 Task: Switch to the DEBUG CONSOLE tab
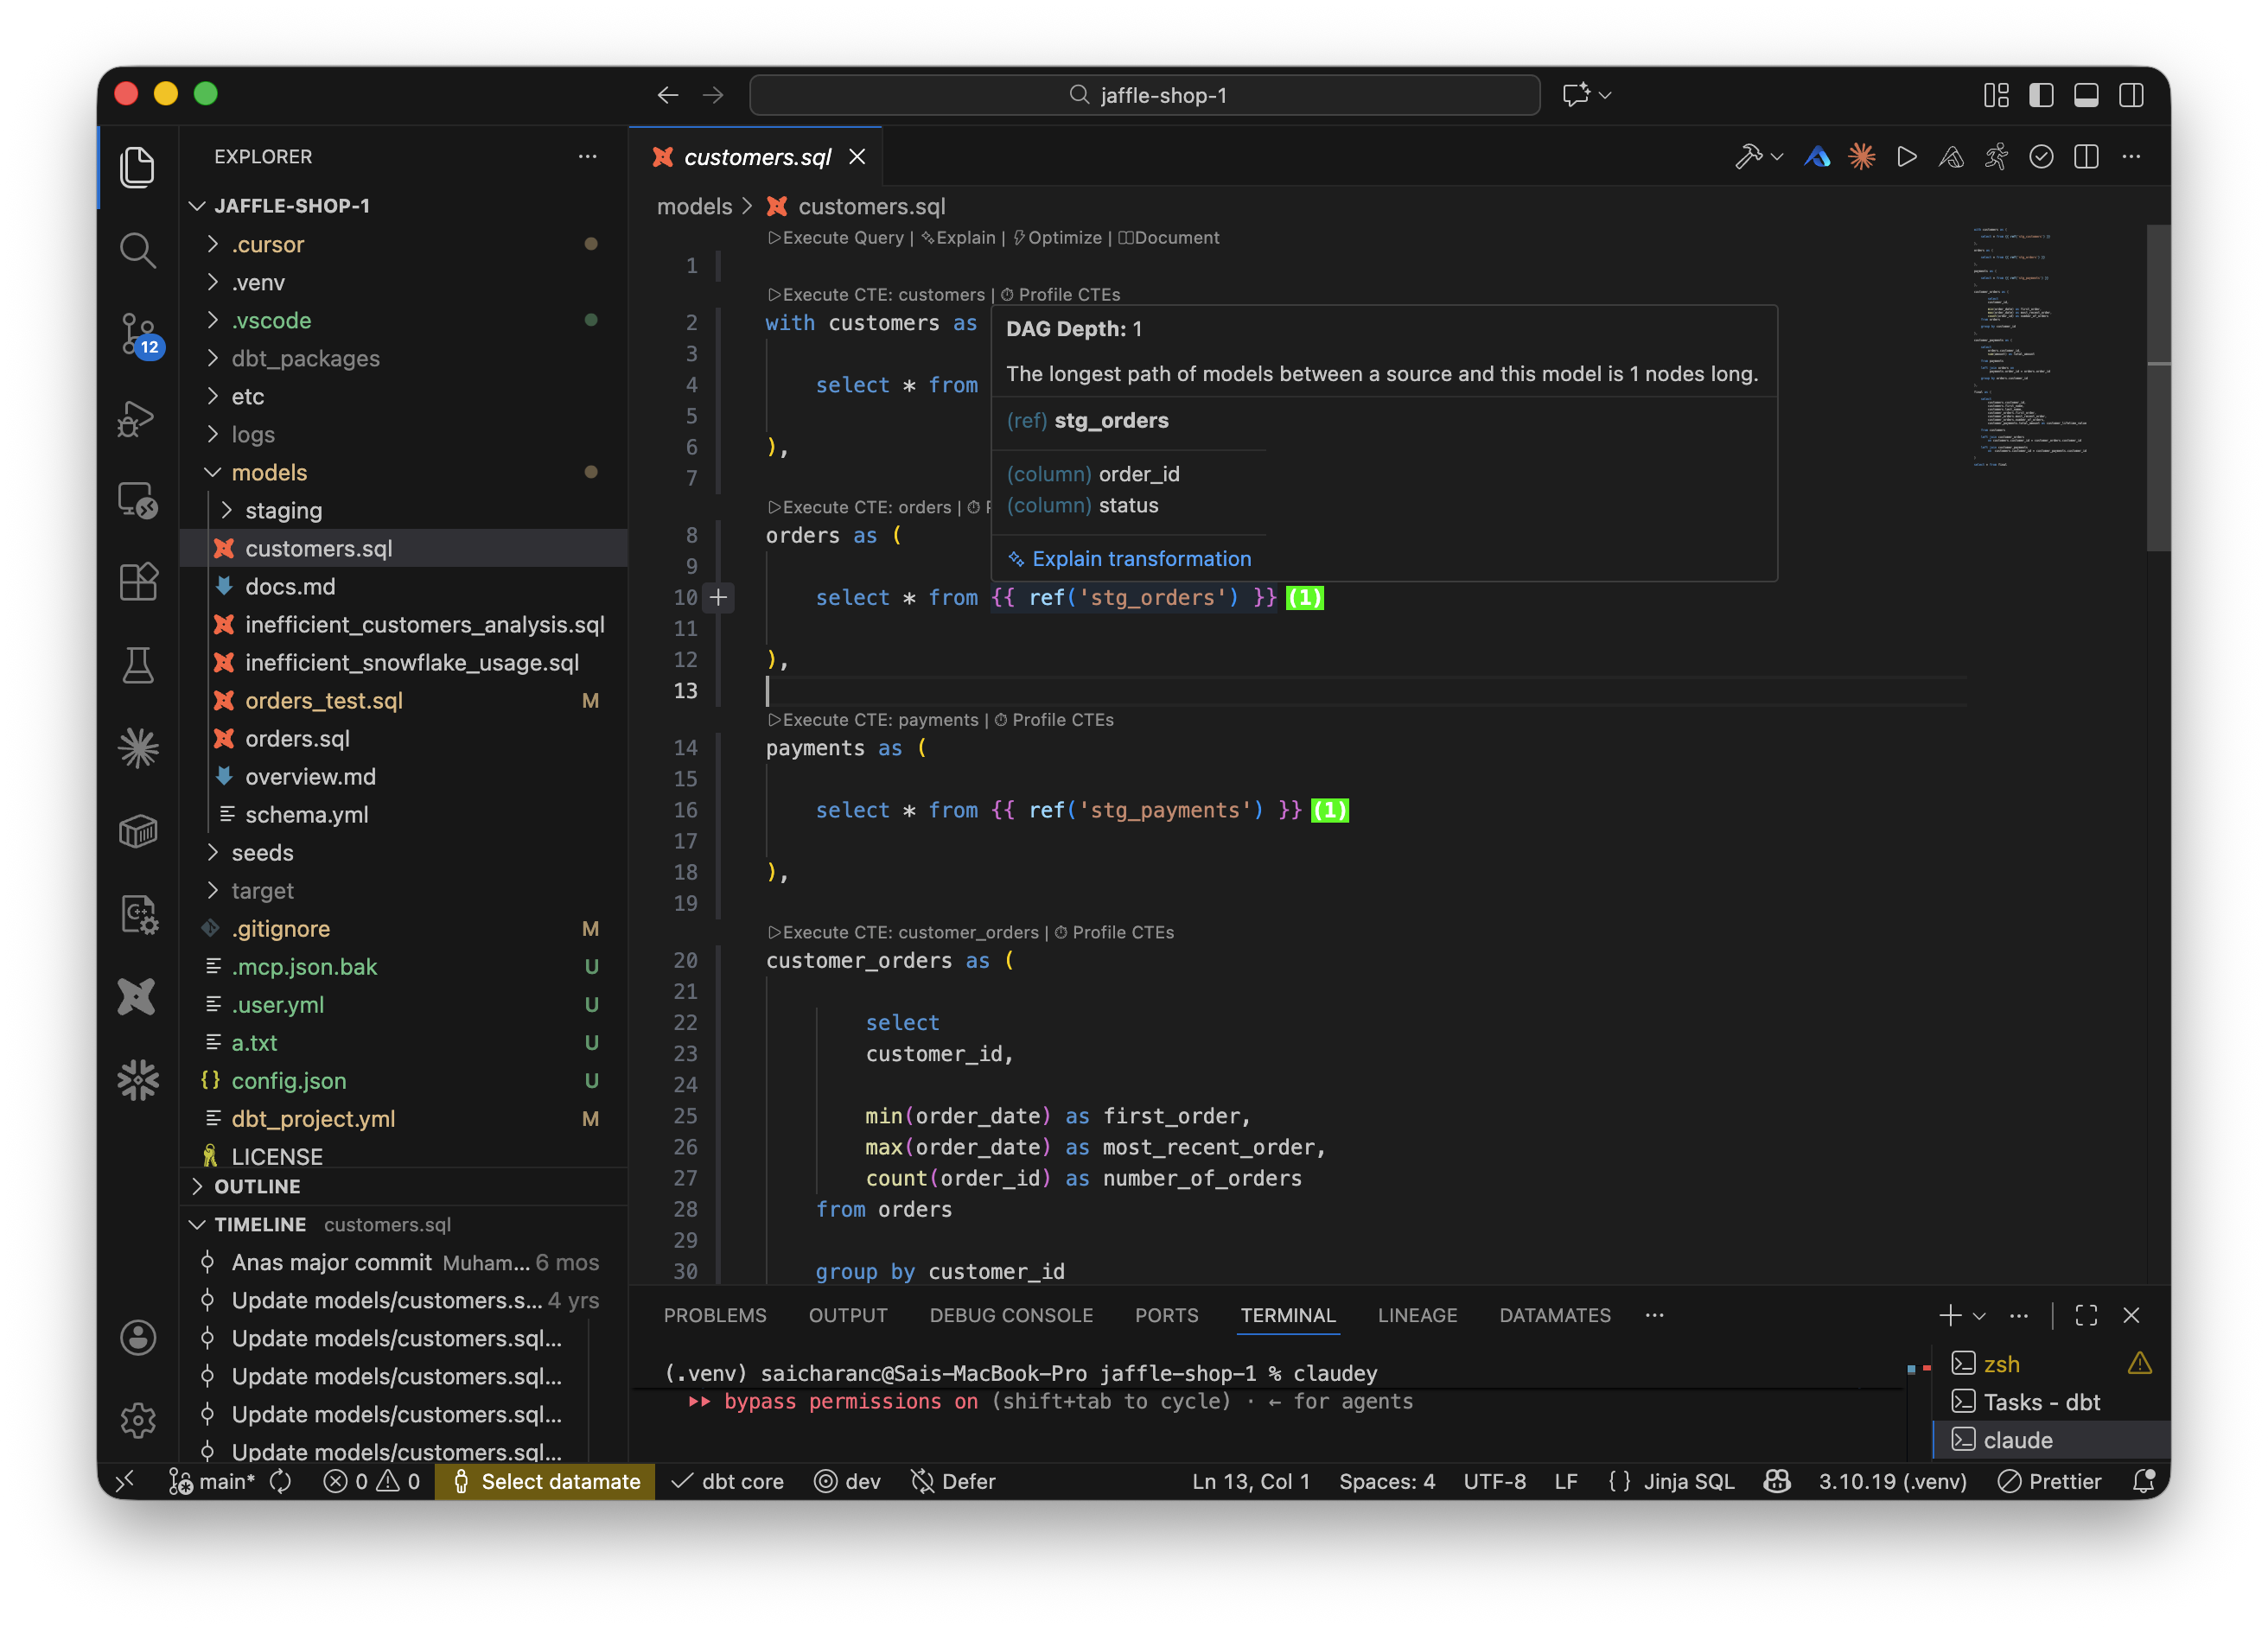[x=1011, y=1315]
